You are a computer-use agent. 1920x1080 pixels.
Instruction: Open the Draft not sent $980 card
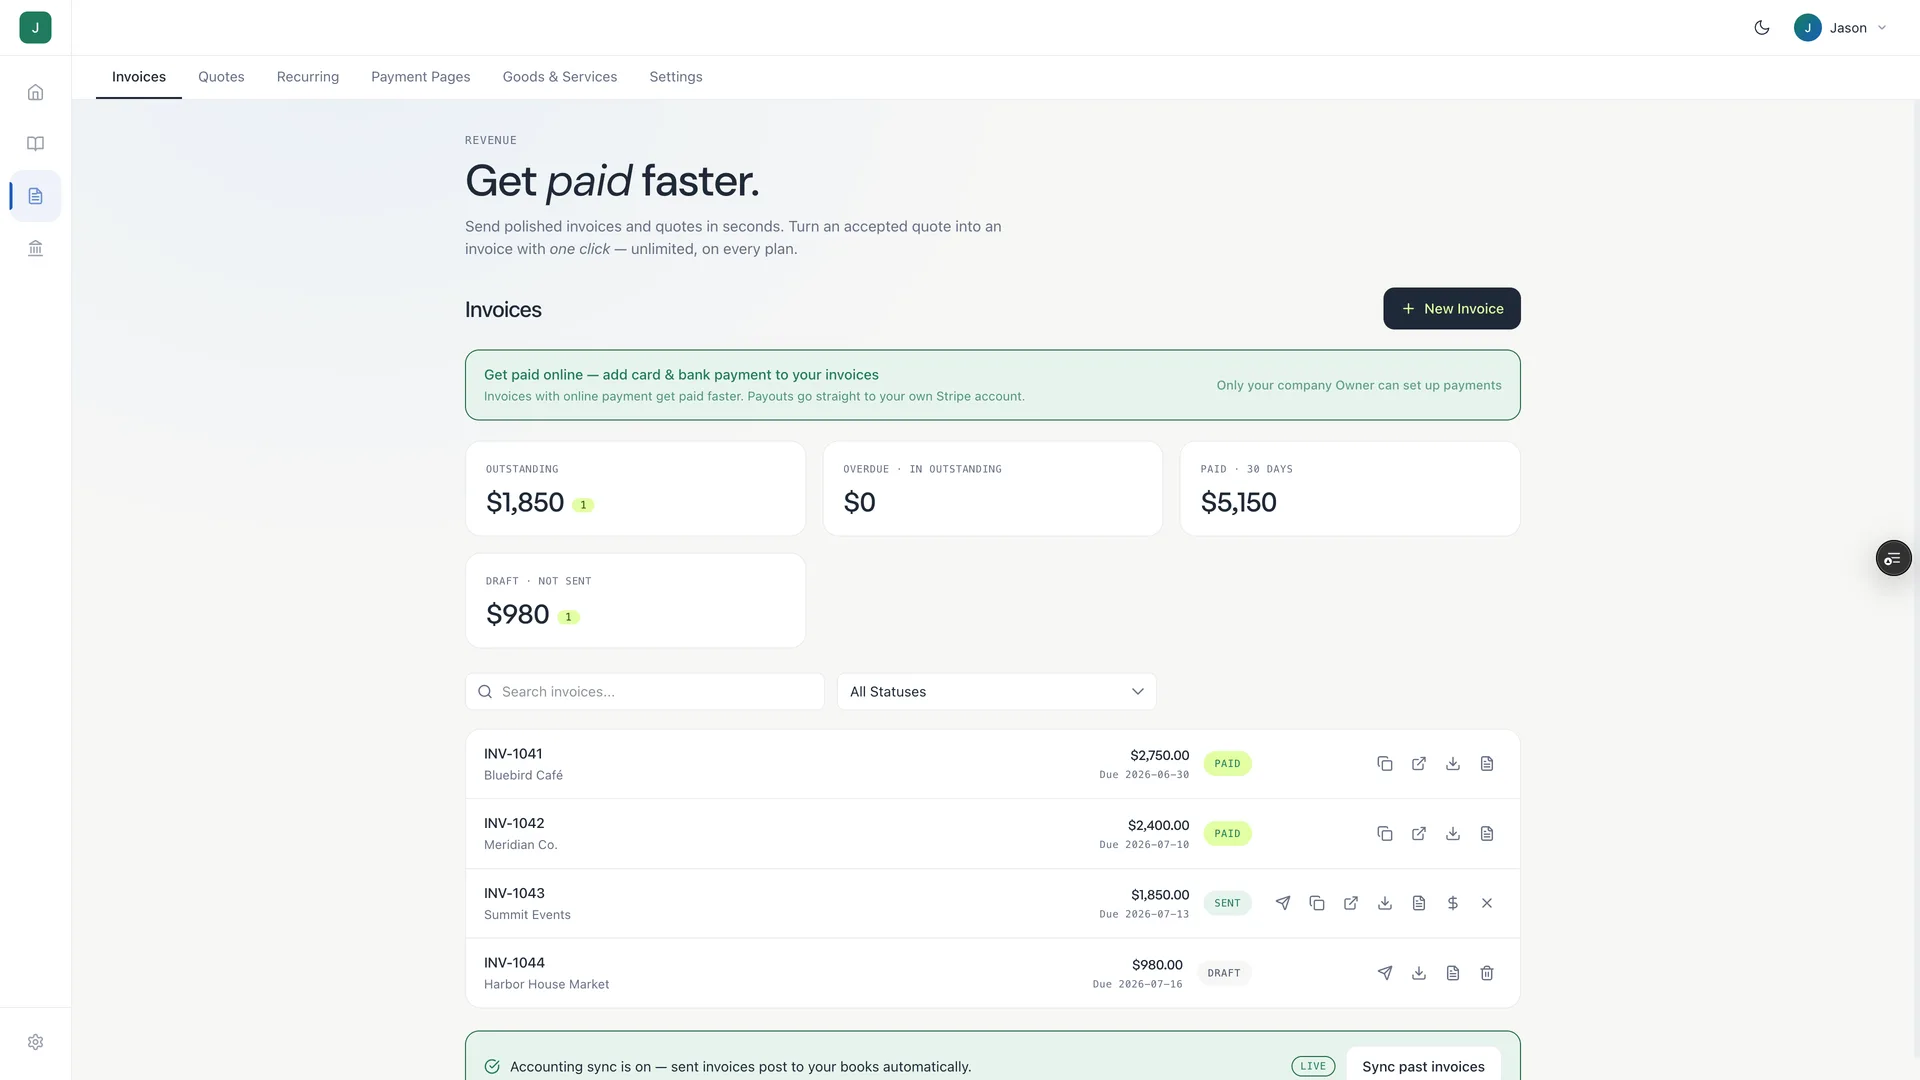(x=635, y=601)
